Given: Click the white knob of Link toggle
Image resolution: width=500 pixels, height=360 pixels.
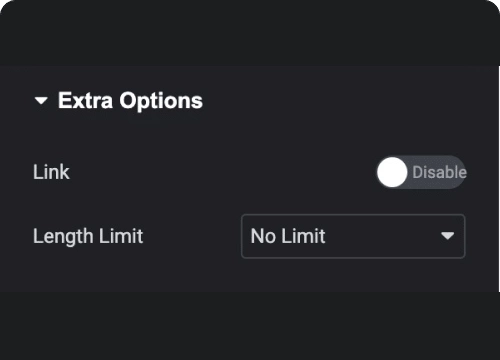Looking at the screenshot, I should point(392,172).
